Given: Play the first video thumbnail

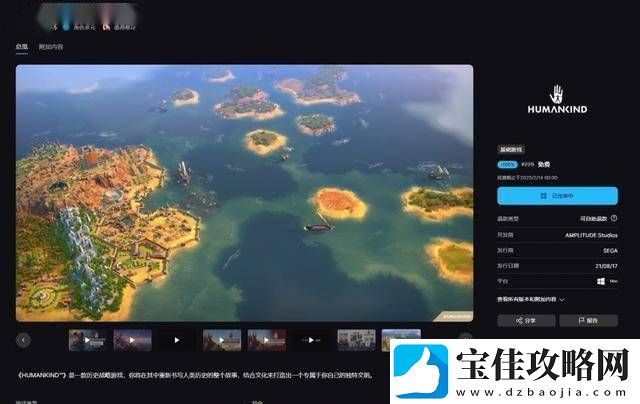Looking at the screenshot, I should tap(88, 340).
